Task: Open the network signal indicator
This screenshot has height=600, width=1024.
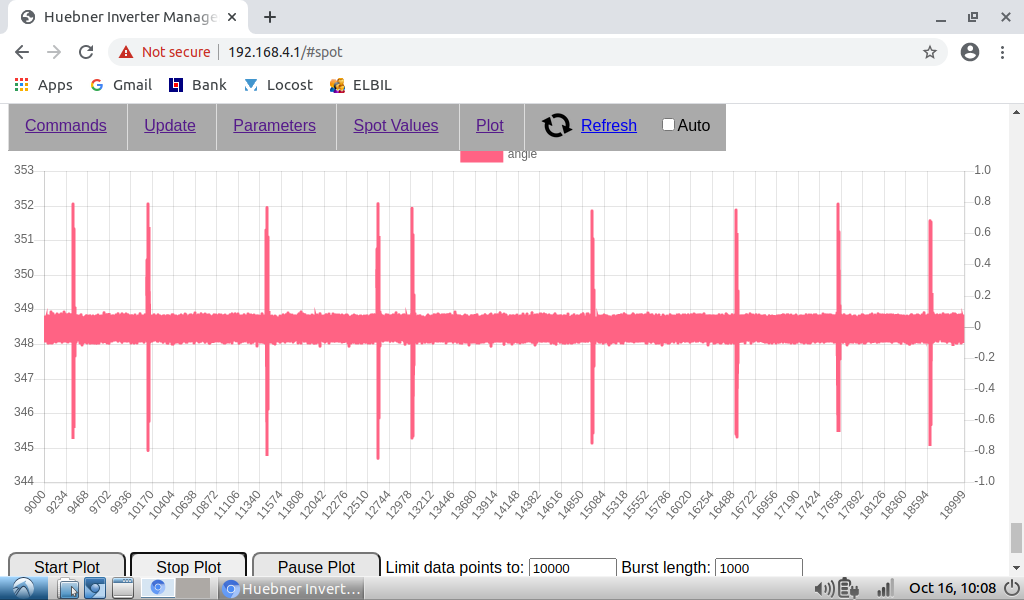Action: point(884,588)
